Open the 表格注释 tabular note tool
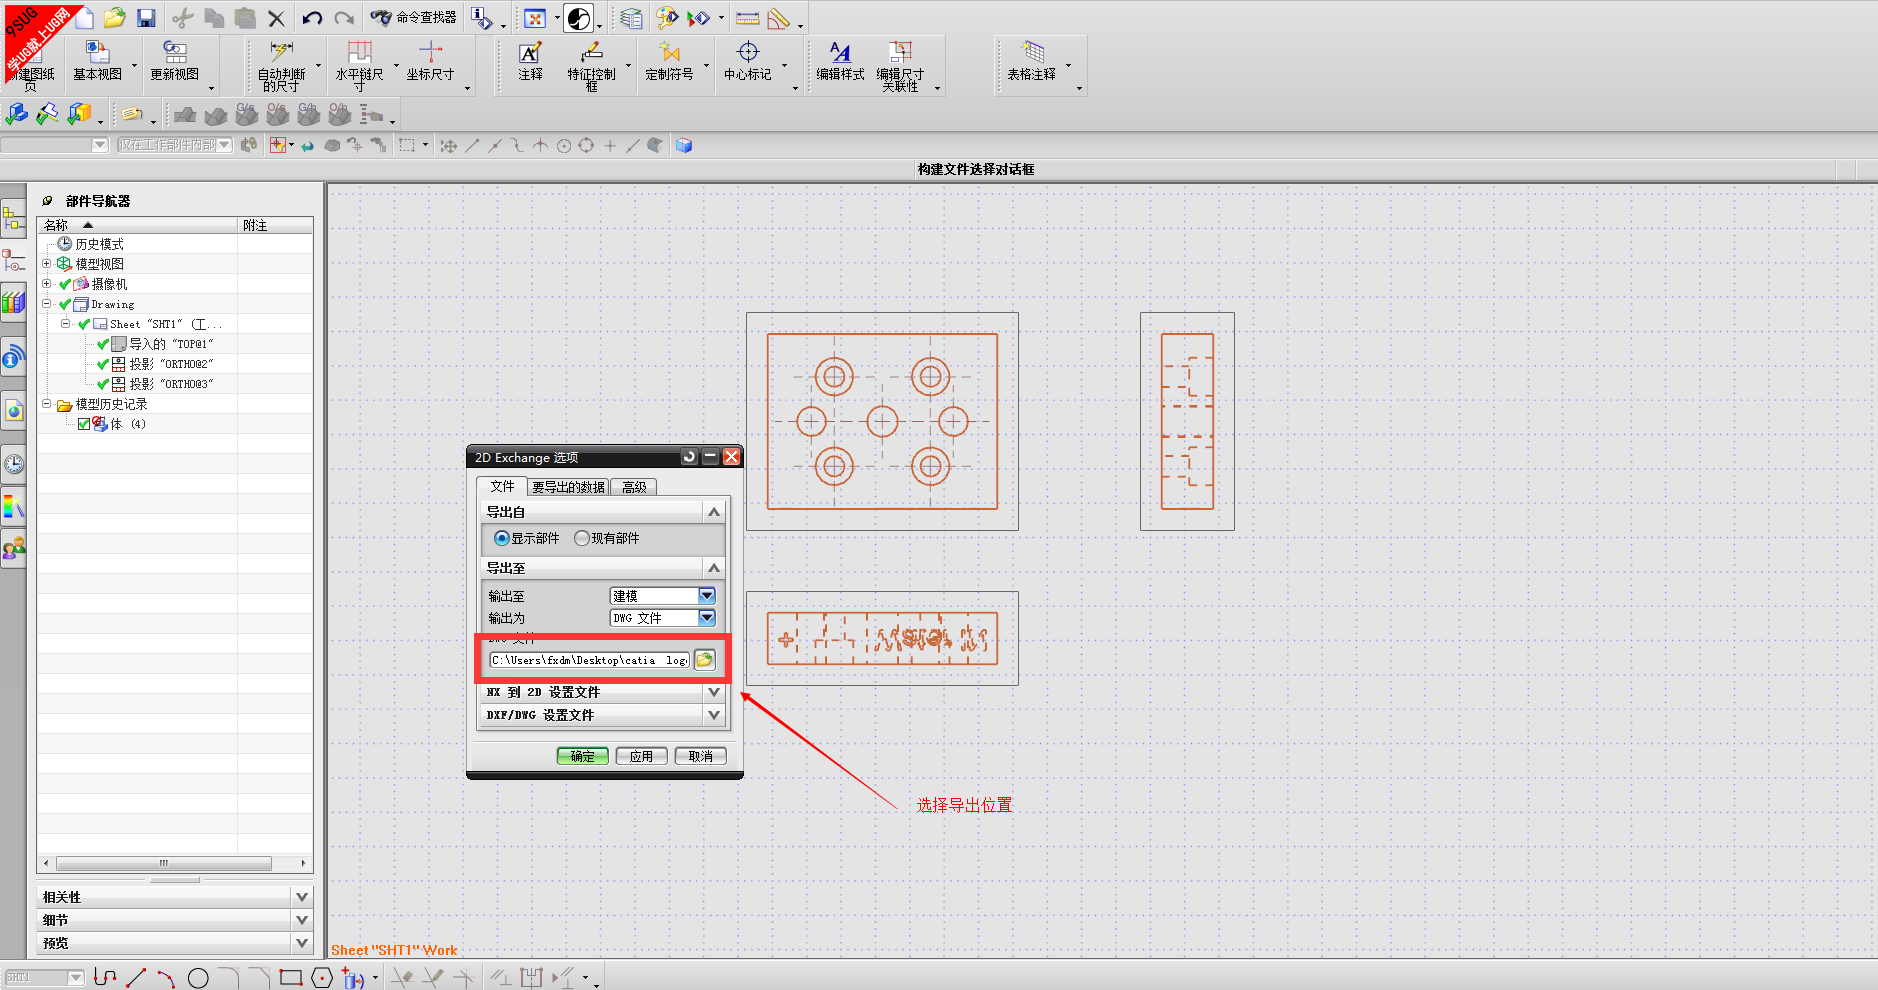 (1031, 62)
